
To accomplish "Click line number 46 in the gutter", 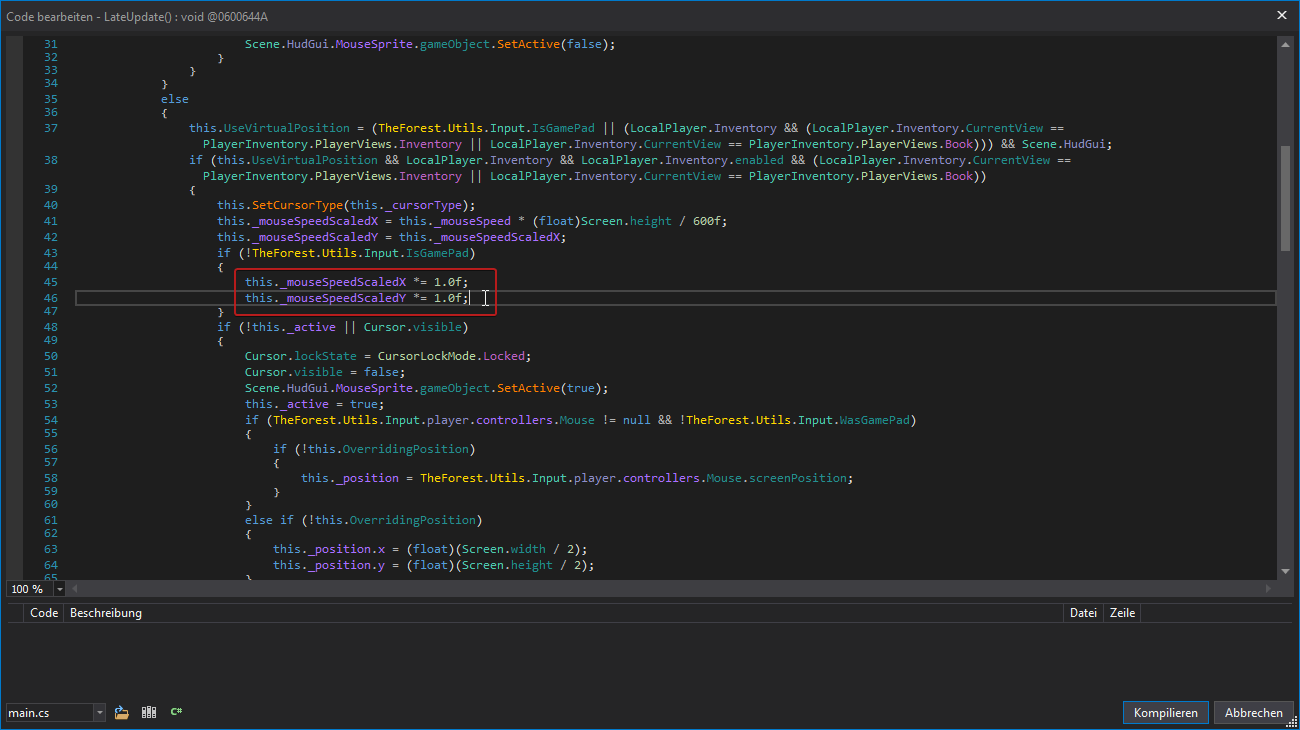I will (x=51, y=298).
